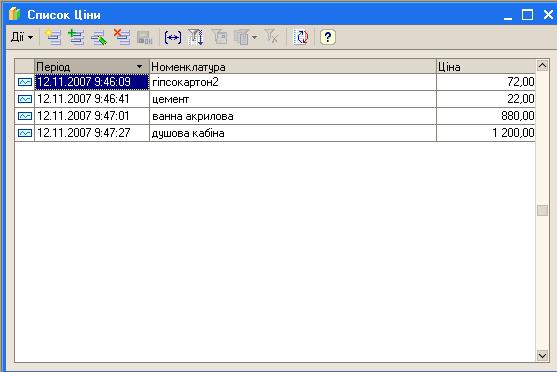Delete record red X icon
The height and width of the screenshot is (372, 557).
(122, 37)
